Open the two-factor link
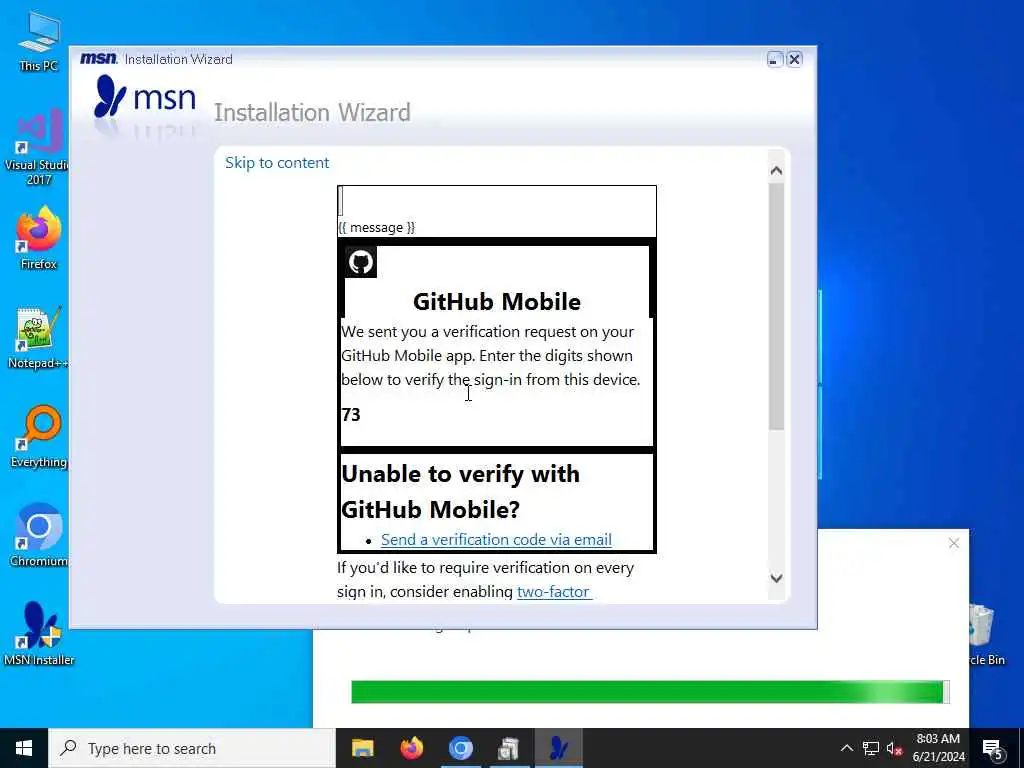Screen dimensions: 1024x768 tap(554, 592)
